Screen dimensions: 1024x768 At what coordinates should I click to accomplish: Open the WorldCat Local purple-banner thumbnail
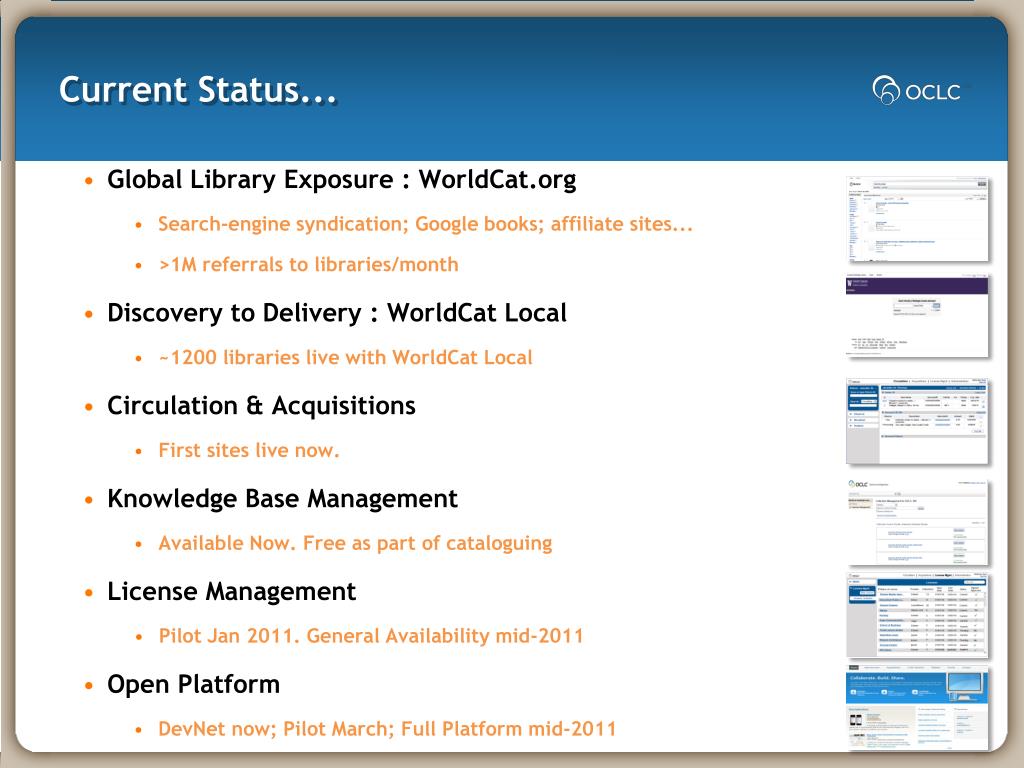click(x=917, y=315)
